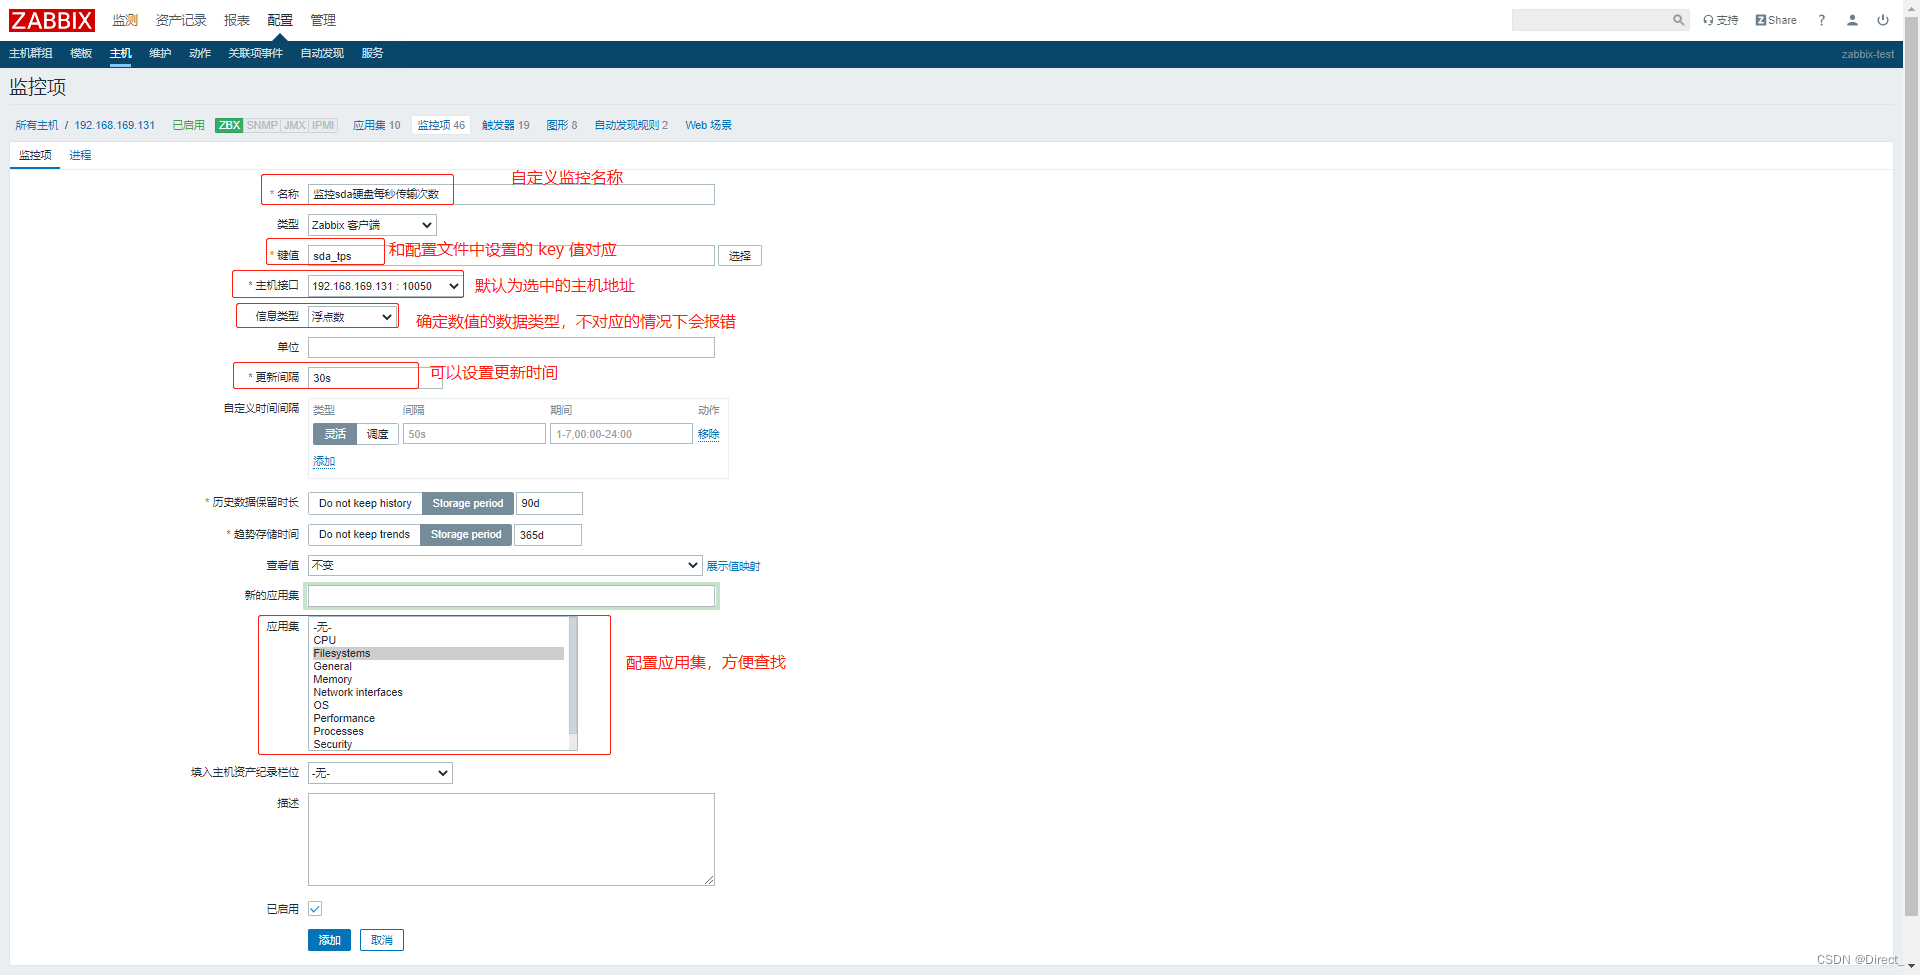
Task: Click the SNMP availability badge
Action: pos(262,125)
